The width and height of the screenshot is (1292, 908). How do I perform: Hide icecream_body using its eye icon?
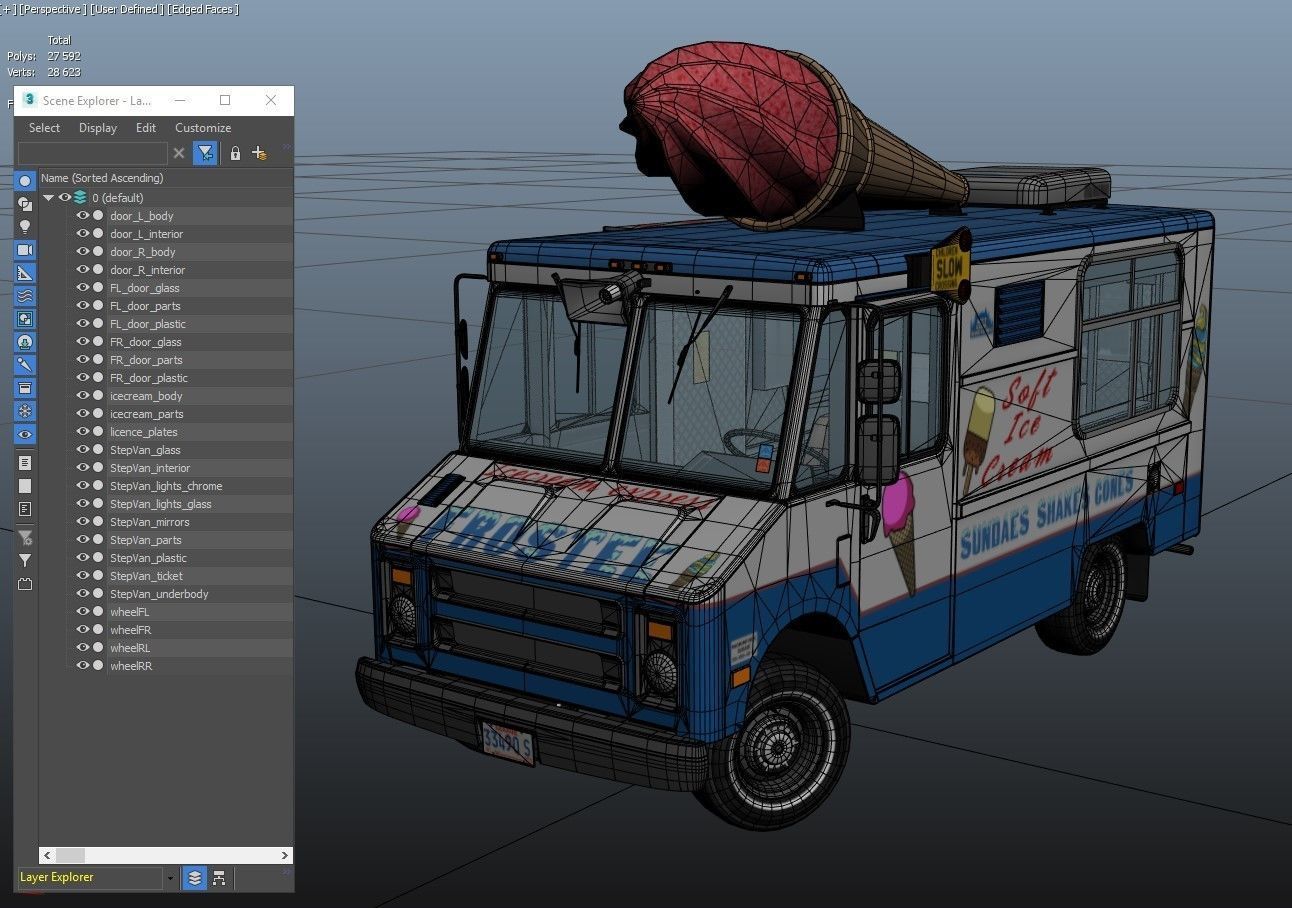click(83, 396)
